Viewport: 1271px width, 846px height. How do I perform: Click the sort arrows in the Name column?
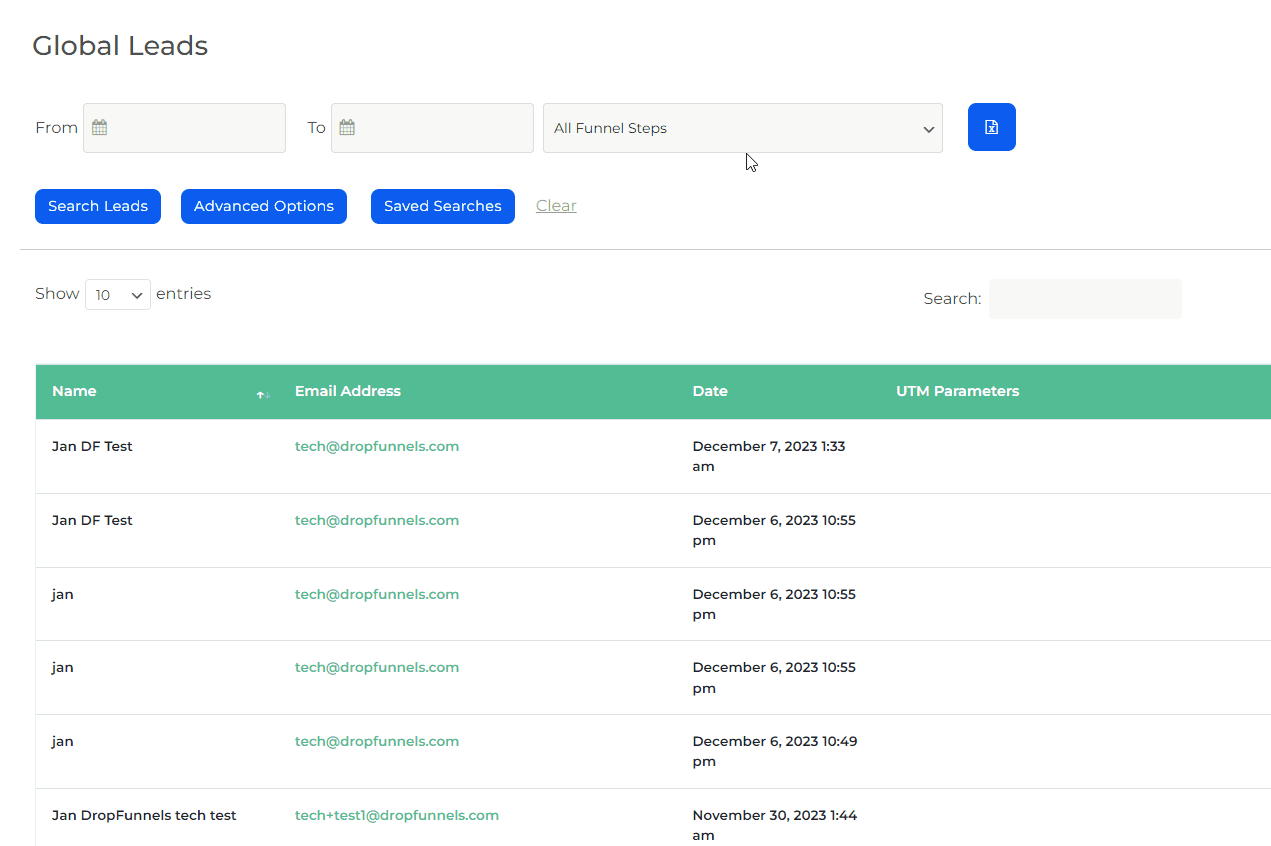tap(263, 395)
